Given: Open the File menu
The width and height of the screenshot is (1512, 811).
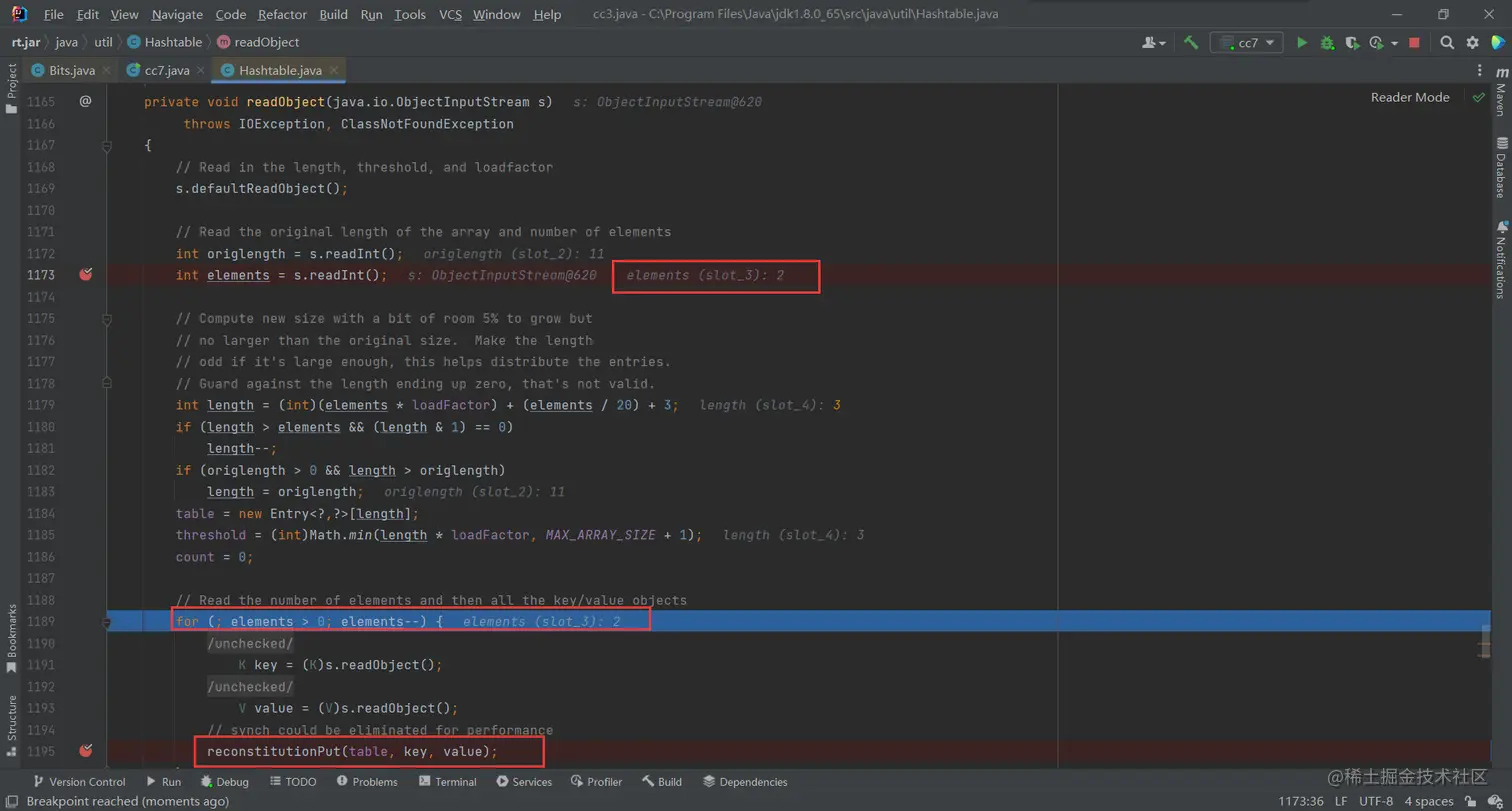Looking at the screenshot, I should (54, 15).
